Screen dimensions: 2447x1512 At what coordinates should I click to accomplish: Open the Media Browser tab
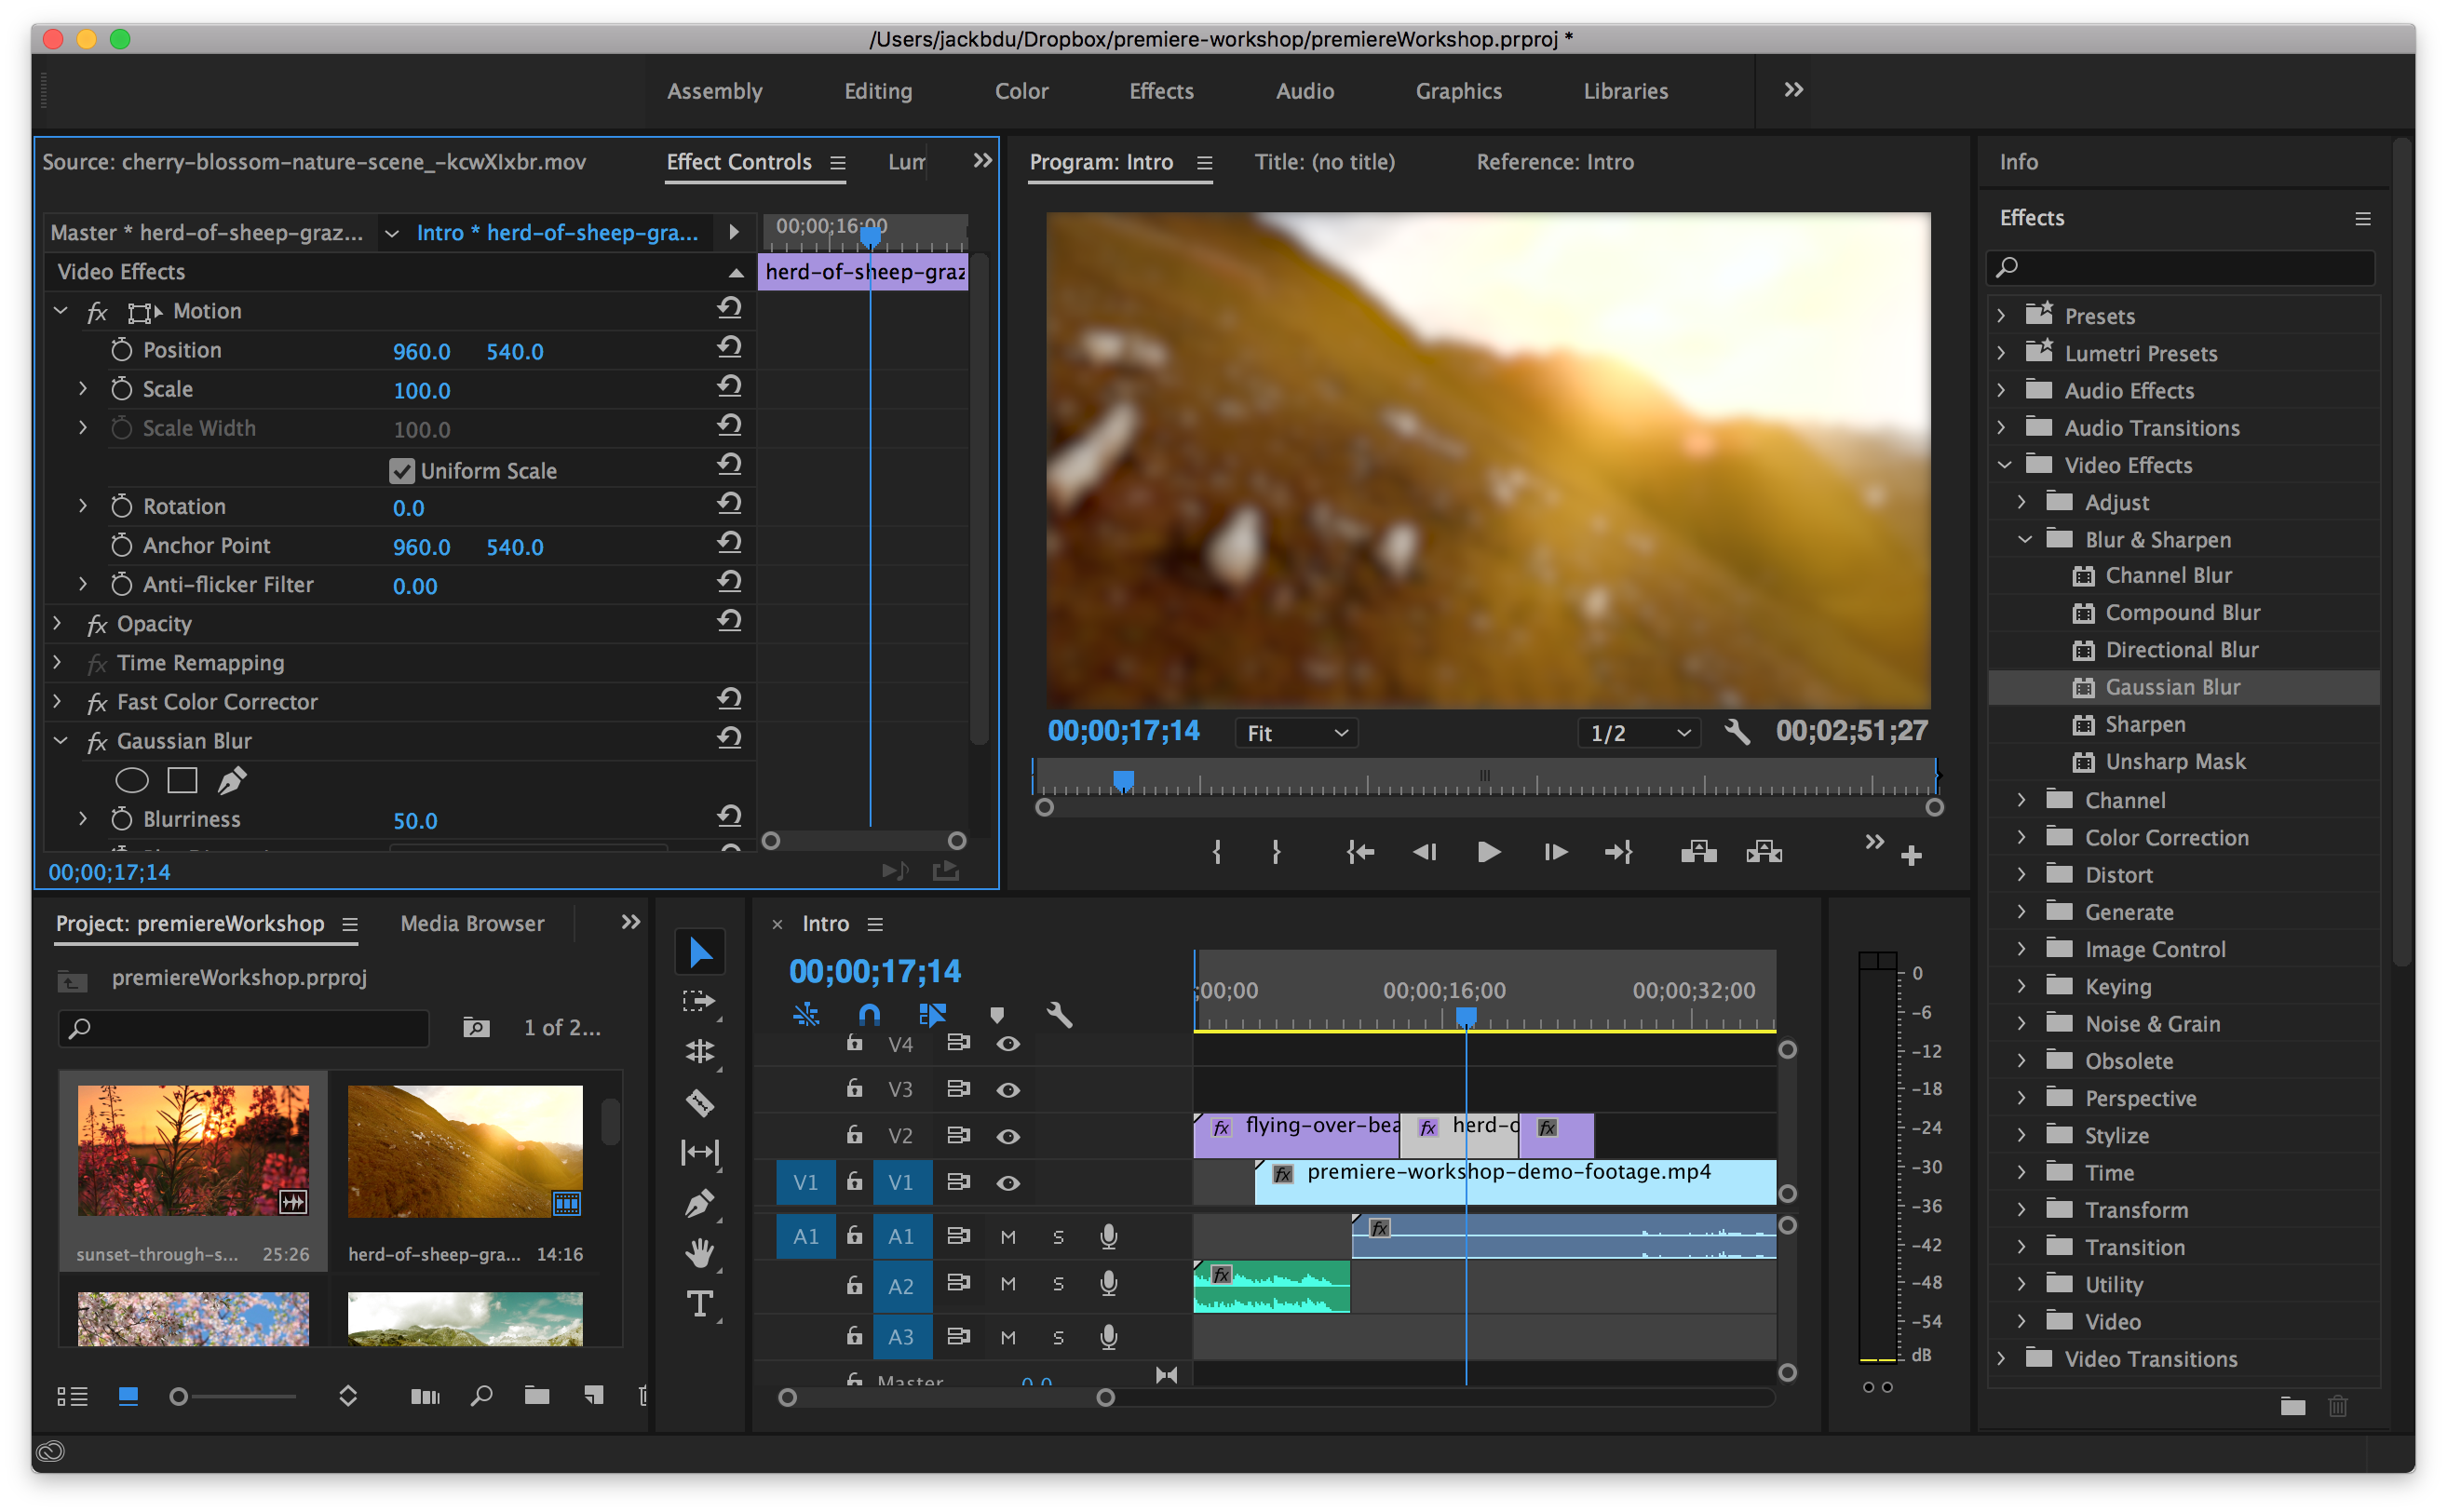pyautogui.click(x=472, y=923)
